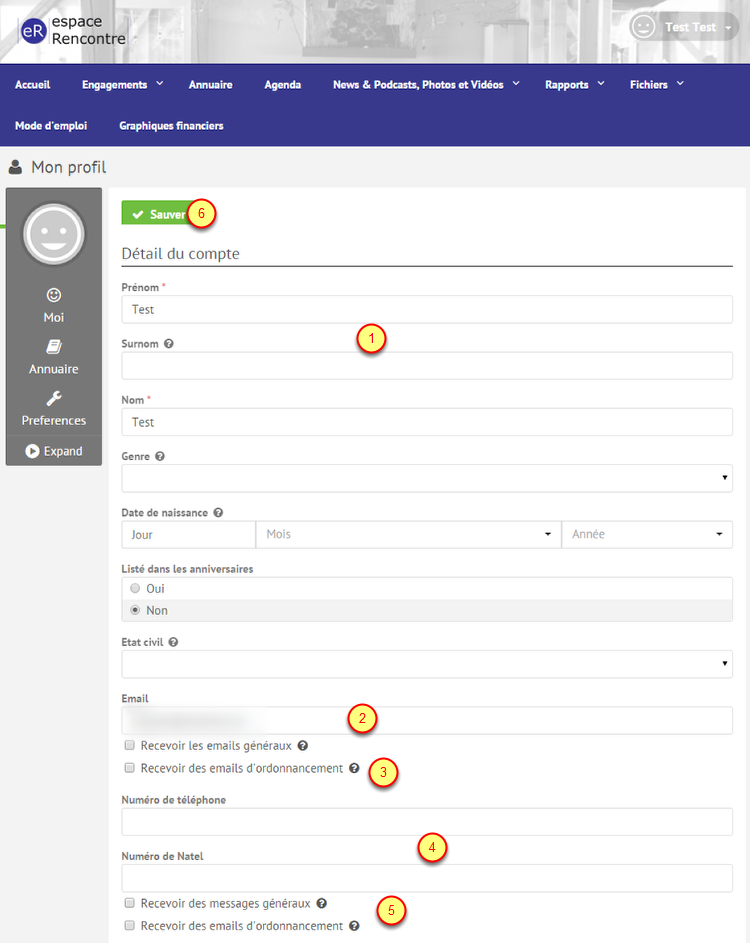Image resolution: width=750 pixels, height=943 pixels.
Task: Click the large profile avatar picture
Action: point(54,234)
